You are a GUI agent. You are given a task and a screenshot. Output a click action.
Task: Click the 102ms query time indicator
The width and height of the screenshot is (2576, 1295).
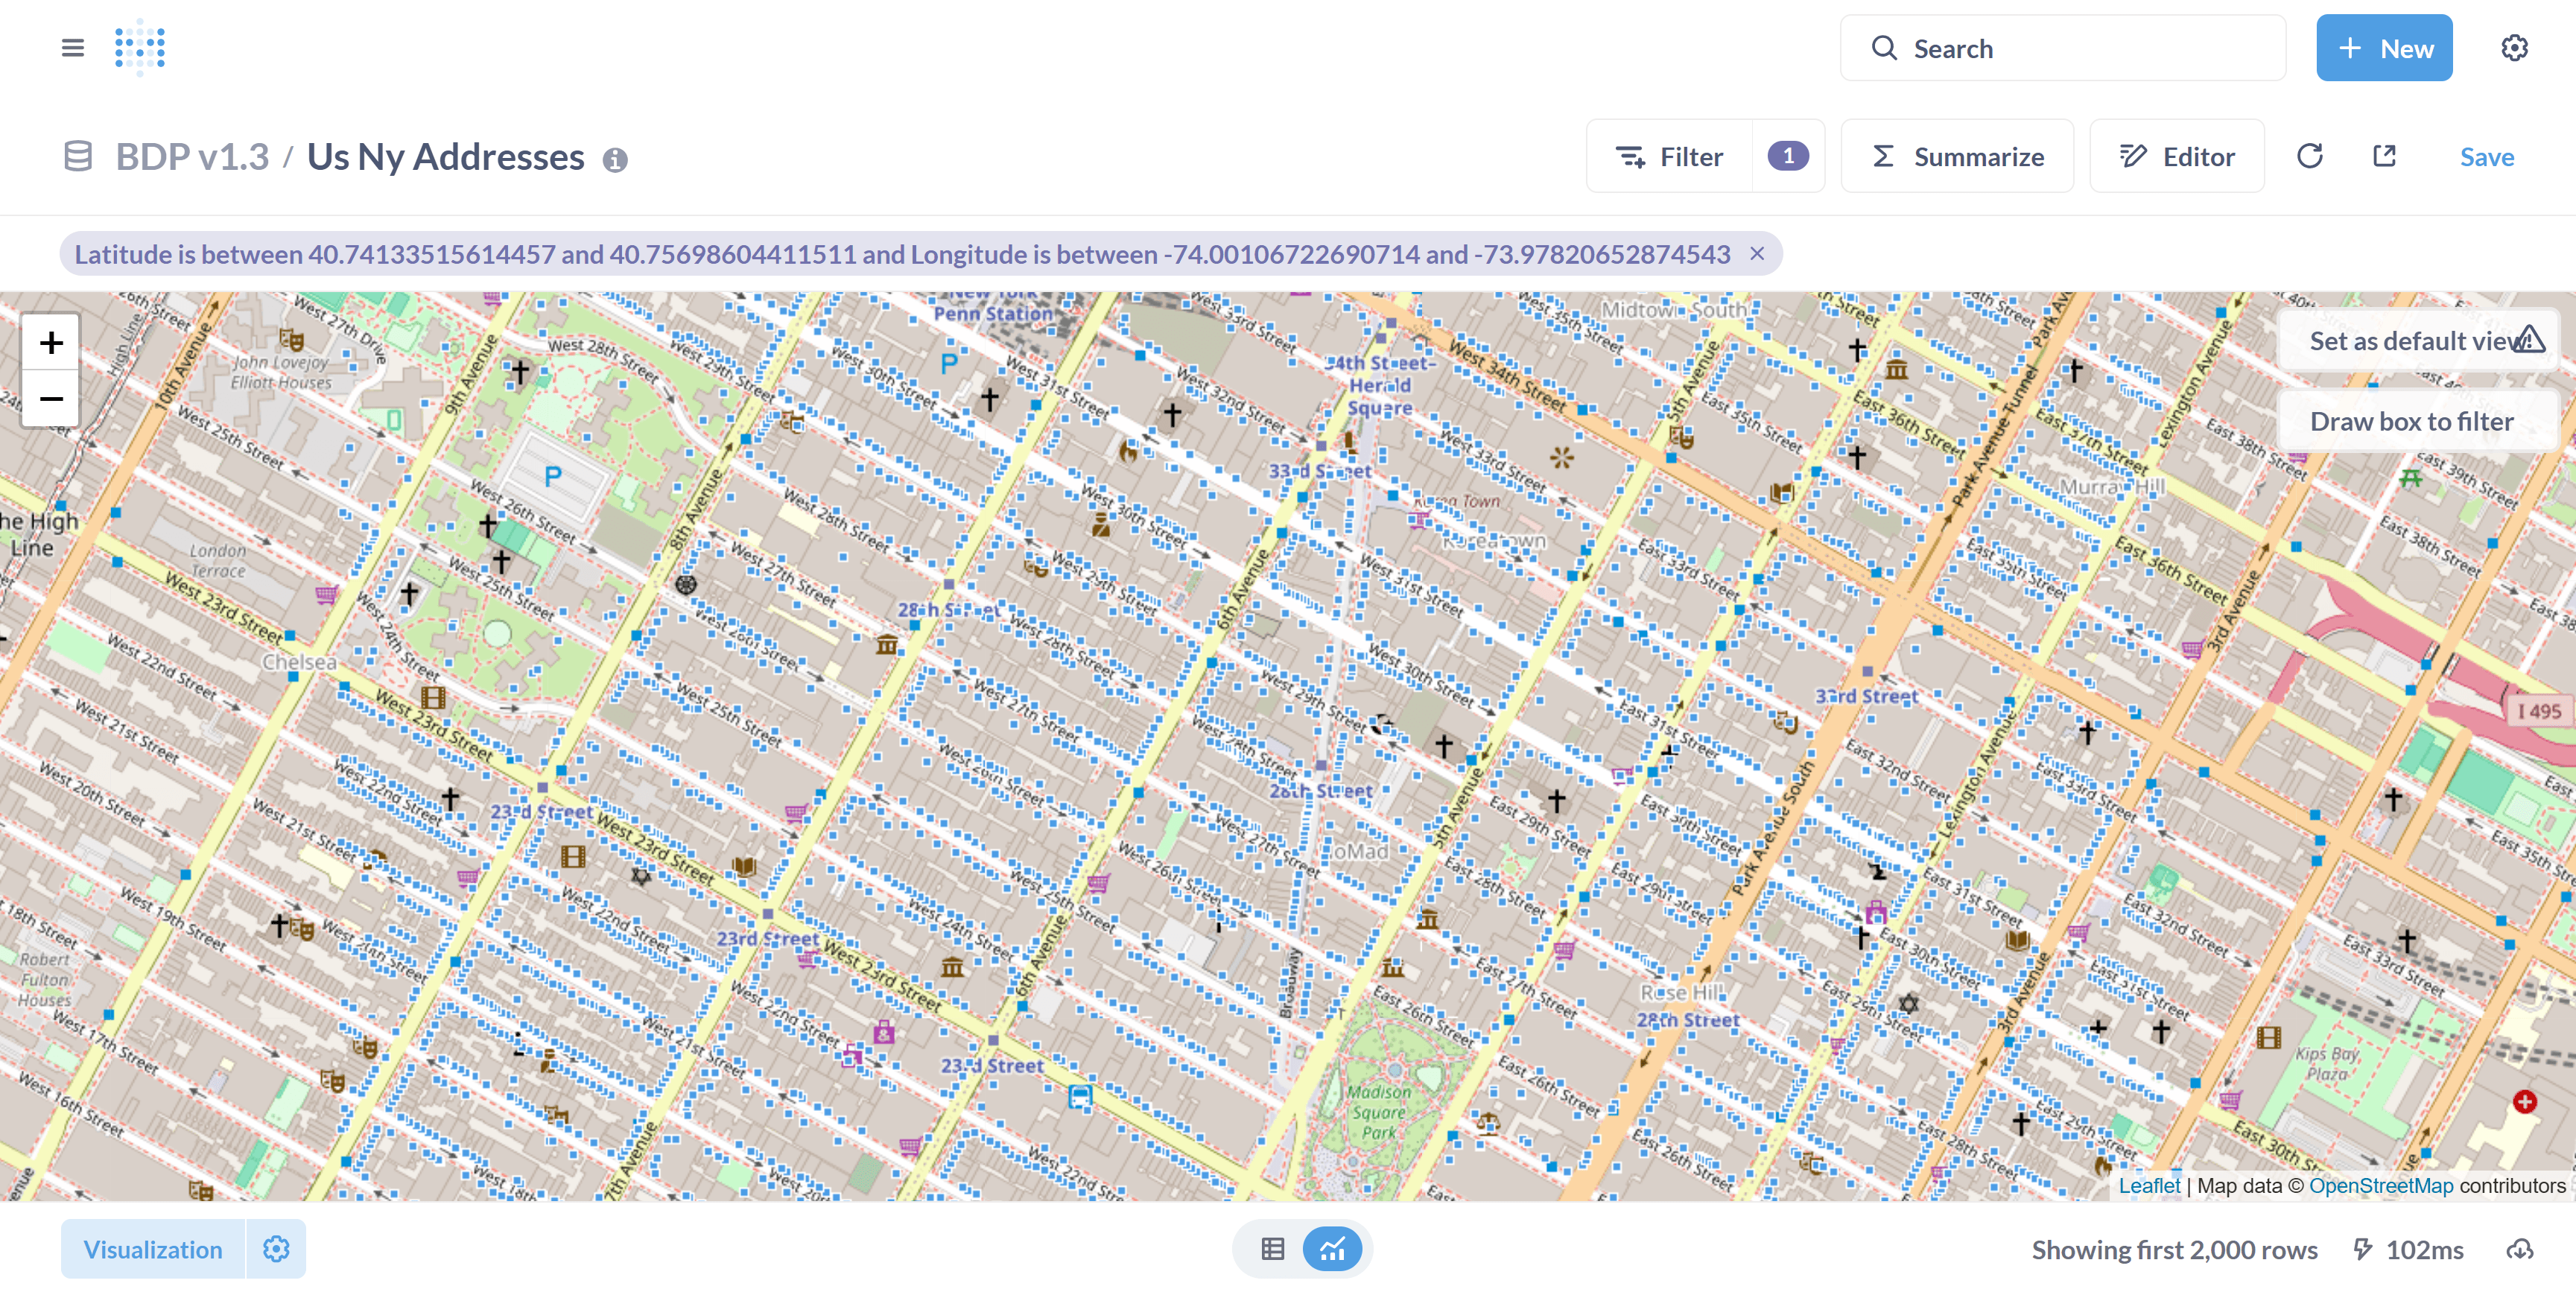click(x=2408, y=1250)
